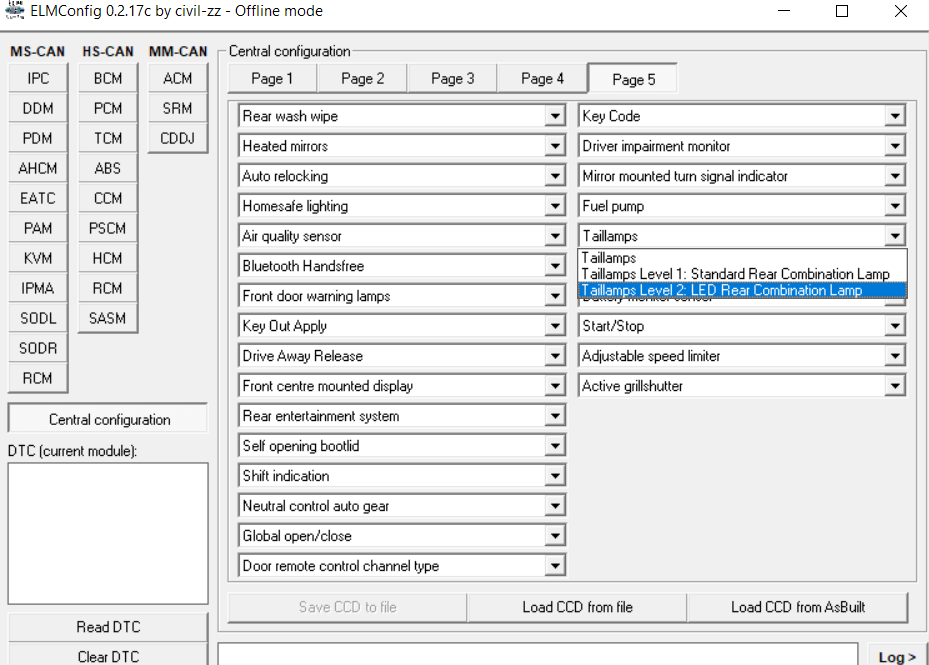This screenshot has height=665, width=929.
Task: Open the BCM module
Action: coord(108,78)
